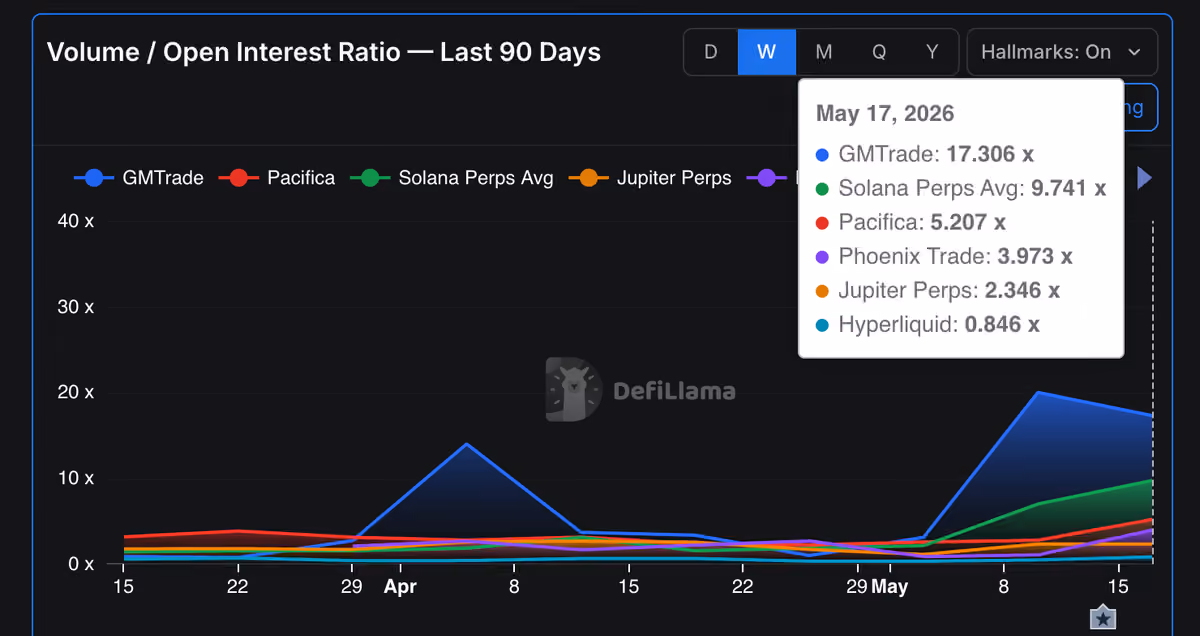Click the 40 x y-axis label
Image resolution: width=1200 pixels, height=636 pixels.
coord(75,221)
